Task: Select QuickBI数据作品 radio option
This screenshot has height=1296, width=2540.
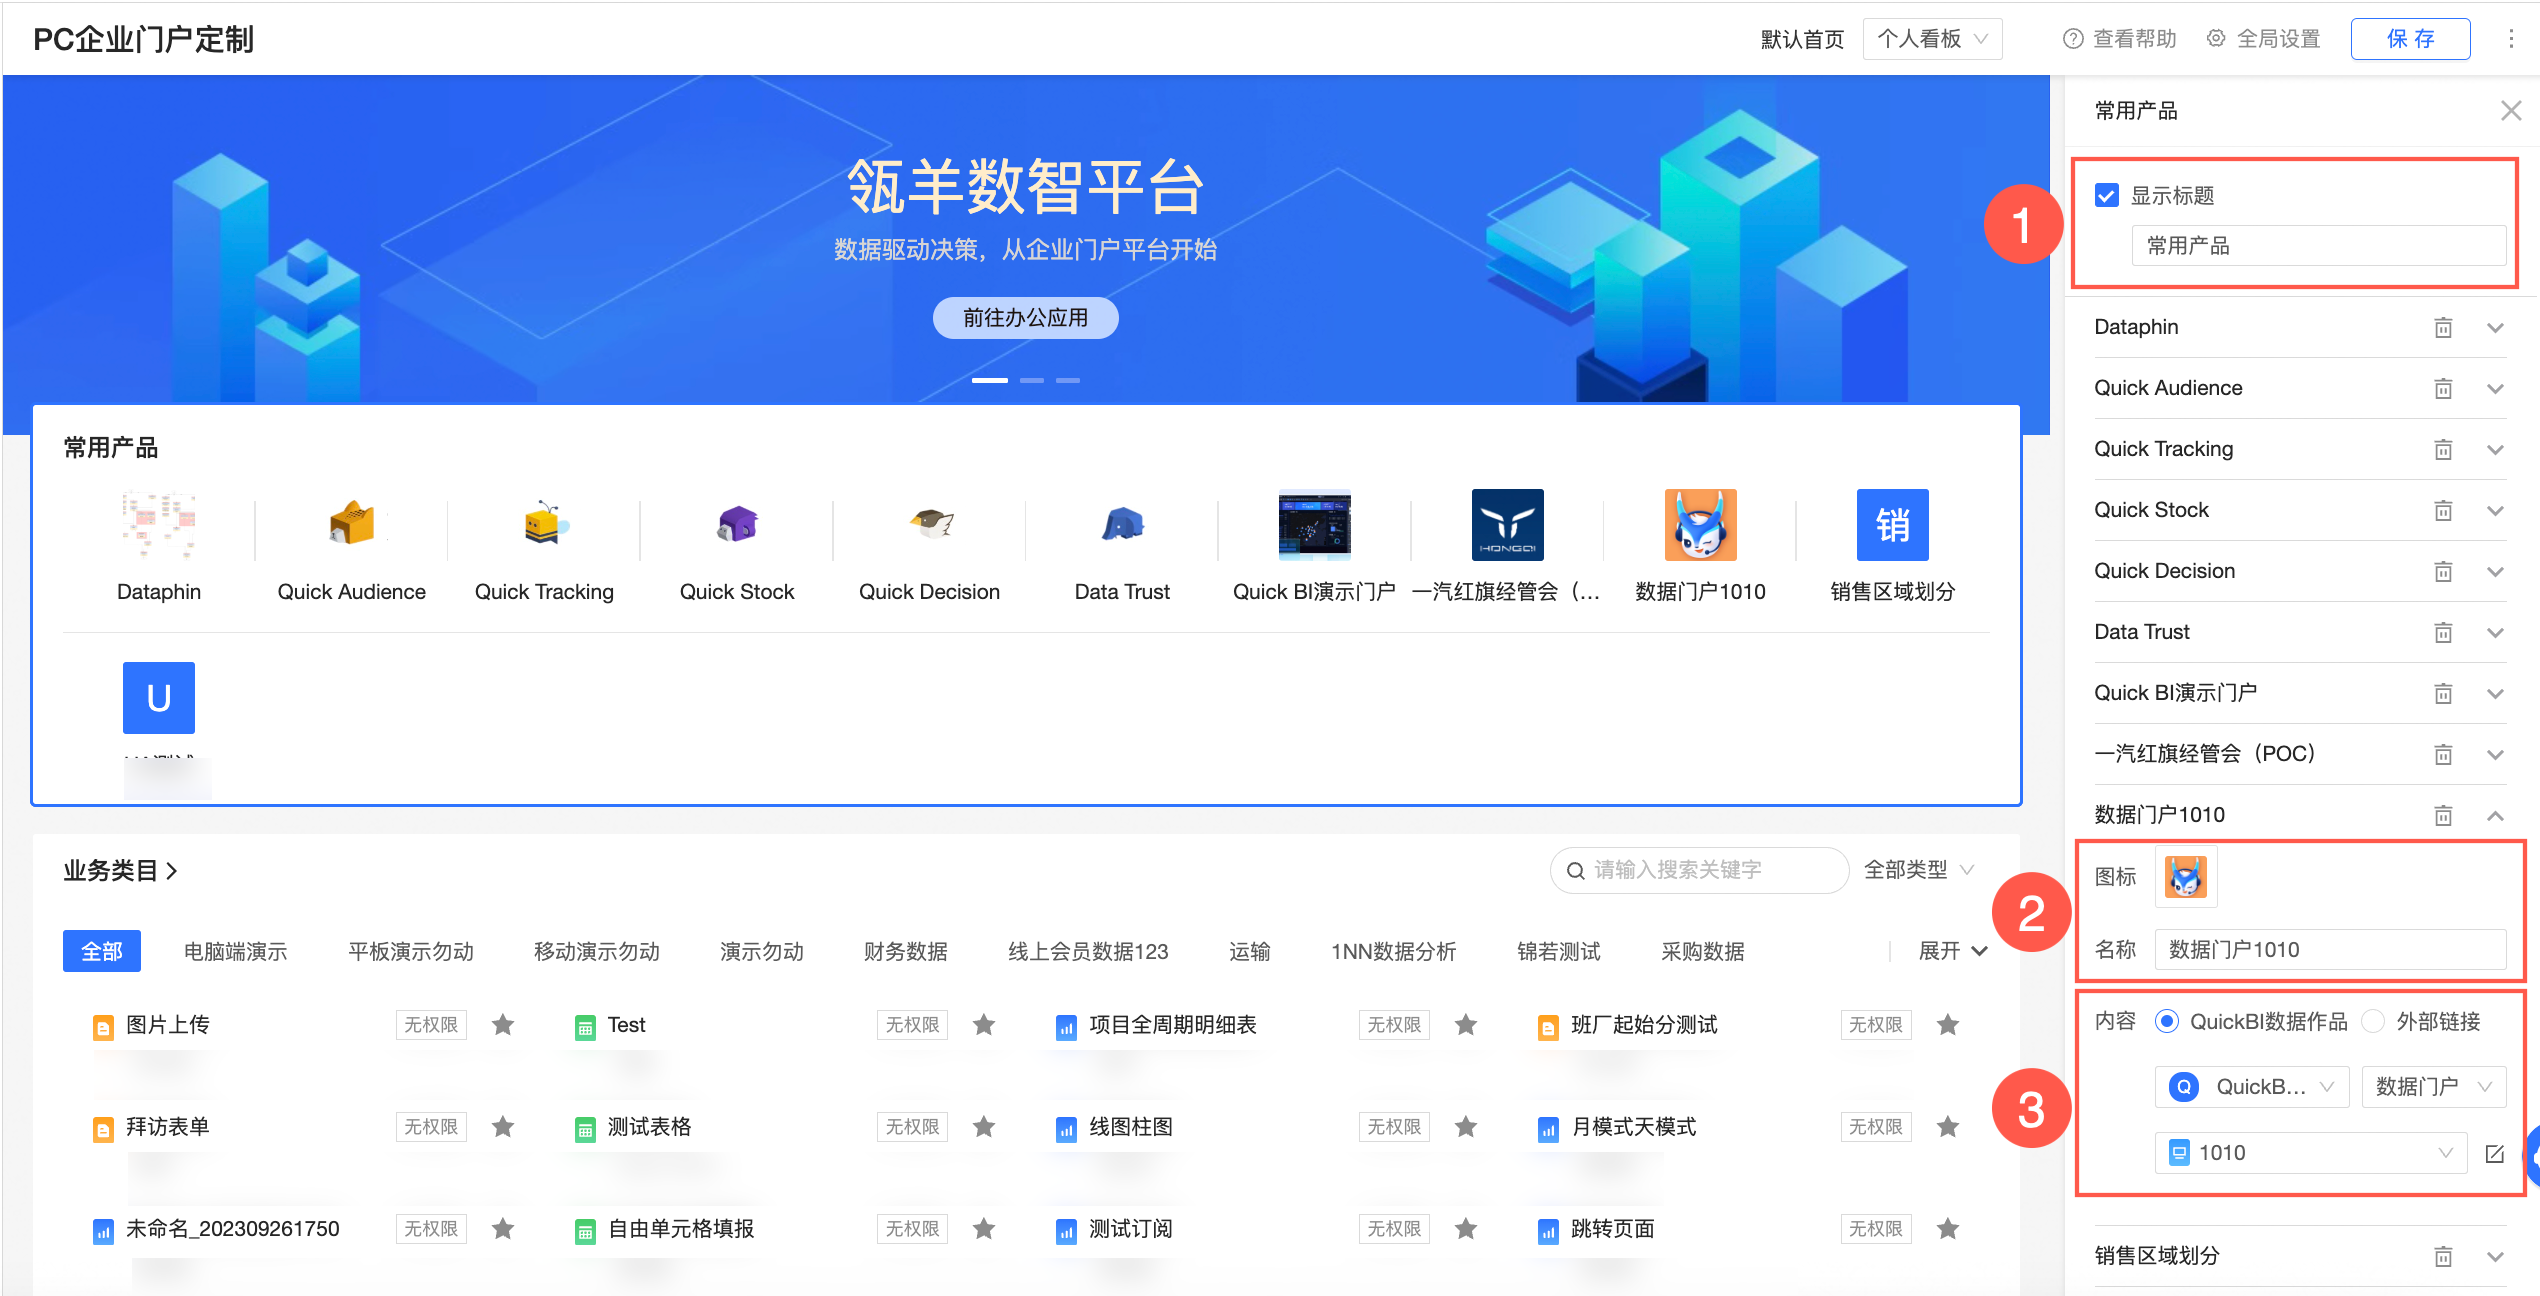Action: tap(2167, 1022)
